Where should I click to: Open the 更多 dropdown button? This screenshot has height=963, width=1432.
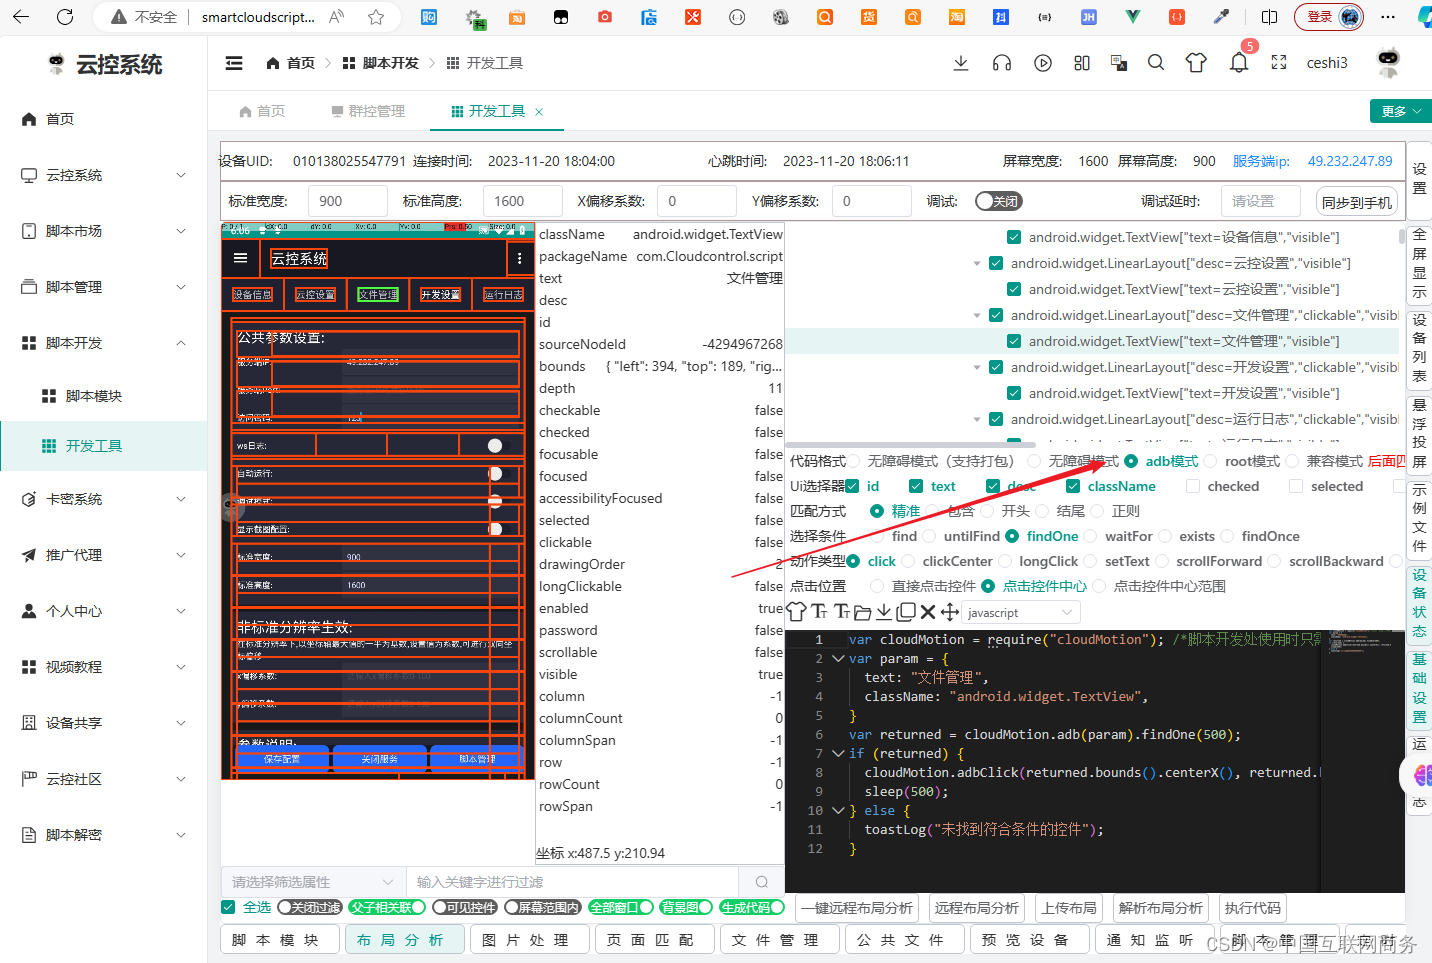(x=1400, y=111)
